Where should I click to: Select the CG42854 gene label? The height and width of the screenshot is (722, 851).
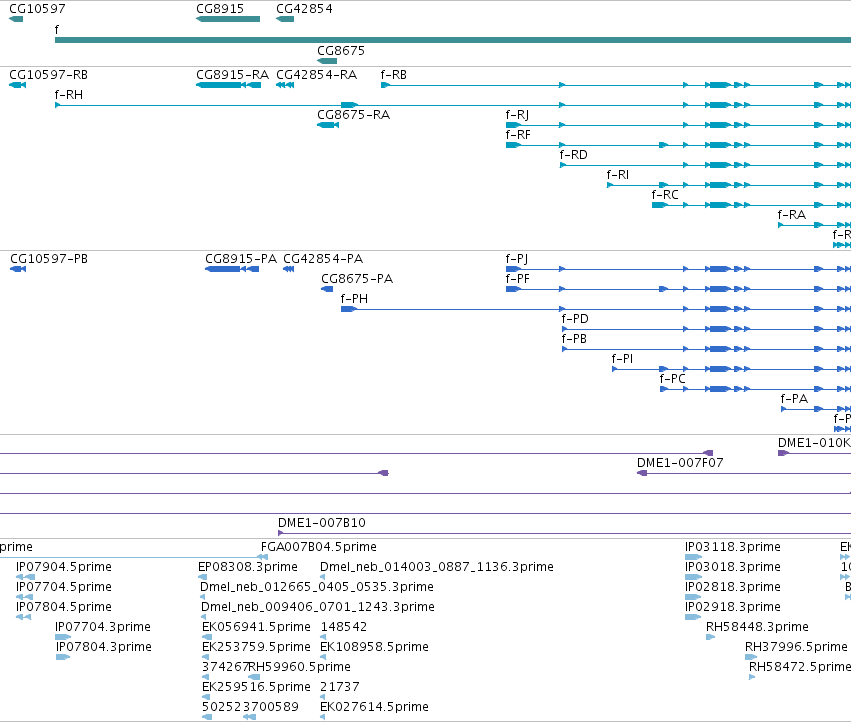[x=304, y=9]
